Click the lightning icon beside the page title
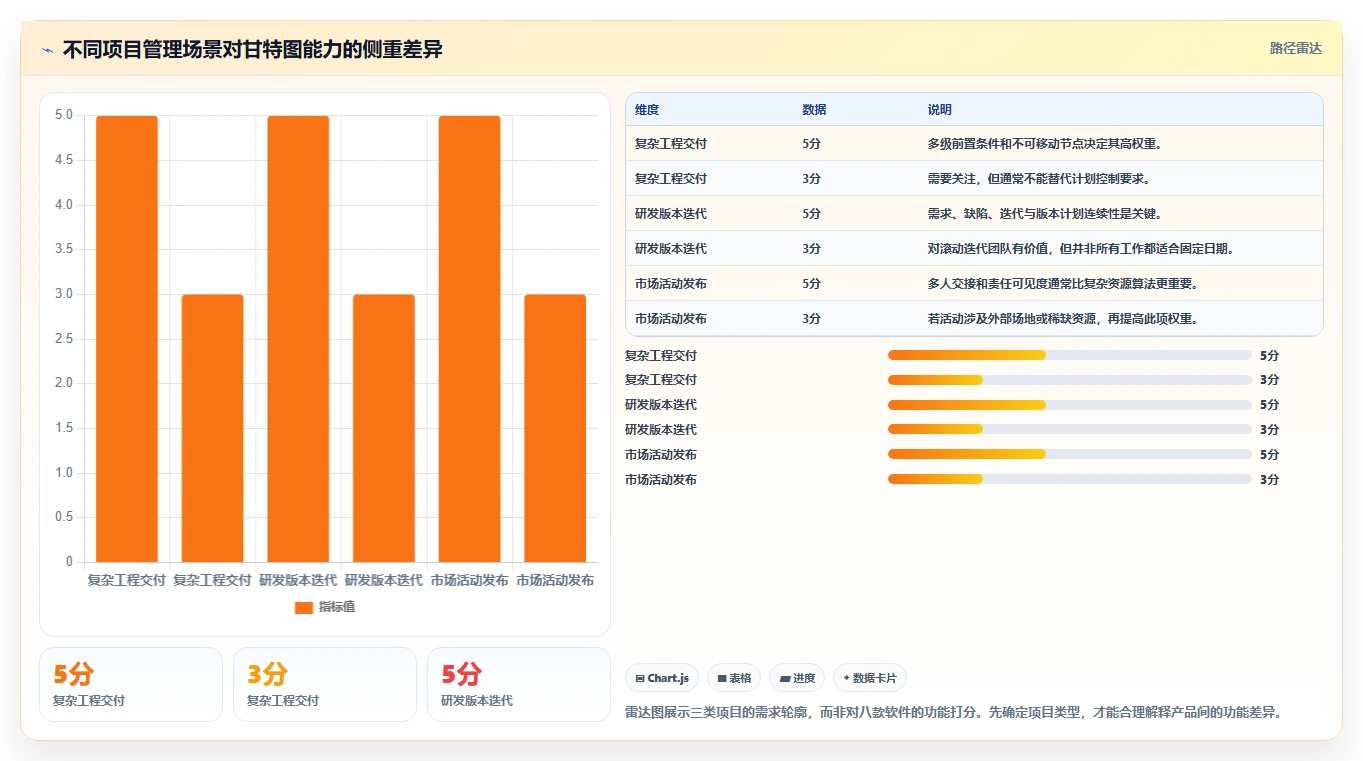Viewport: 1363px width, 761px height. coord(48,50)
